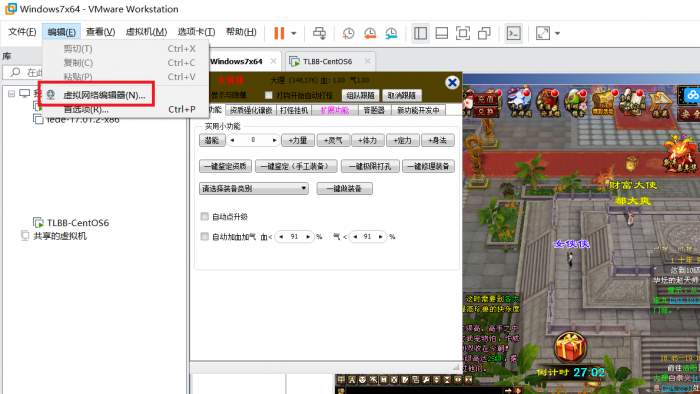
Task: Click the +灵气 button
Action: [333, 140]
